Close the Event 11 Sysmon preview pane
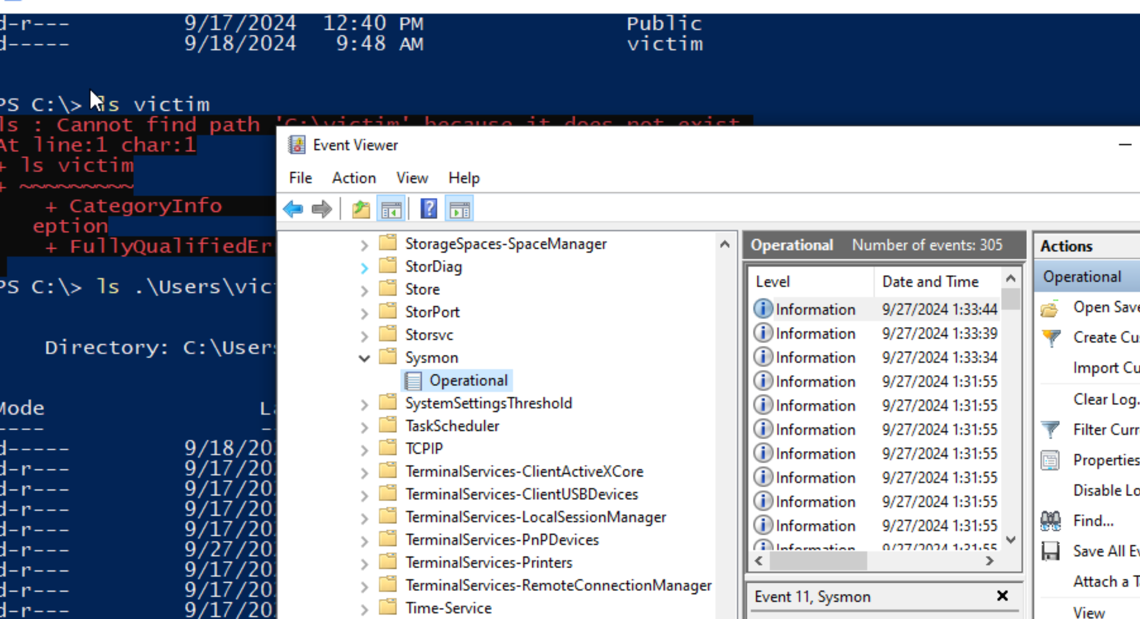The height and width of the screenshot is (619, 1140). (x=1002, y=596)
